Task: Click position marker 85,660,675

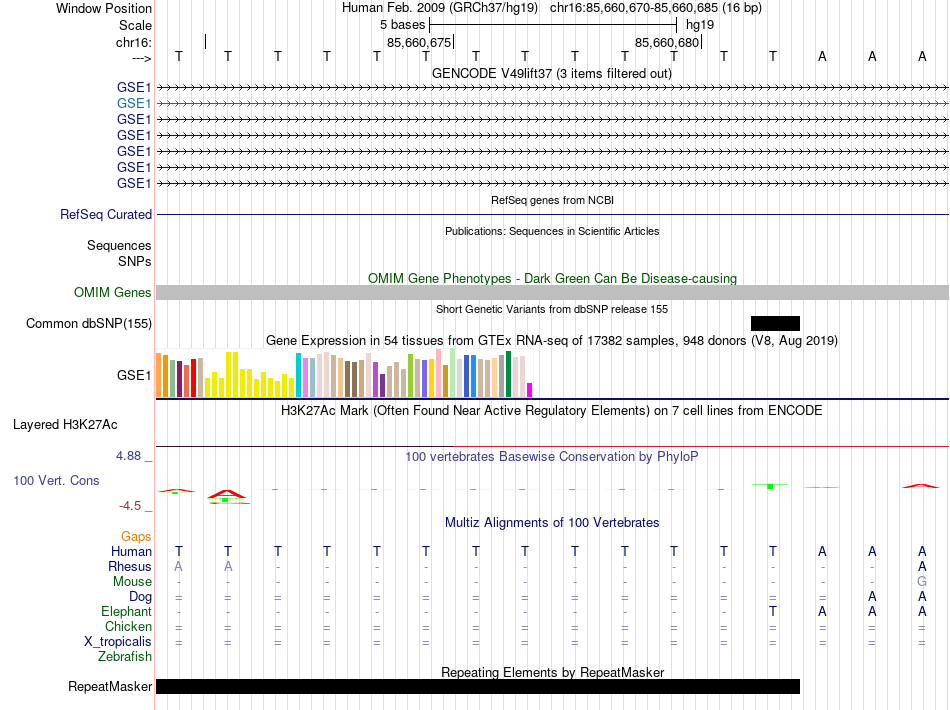Action: 419,42
